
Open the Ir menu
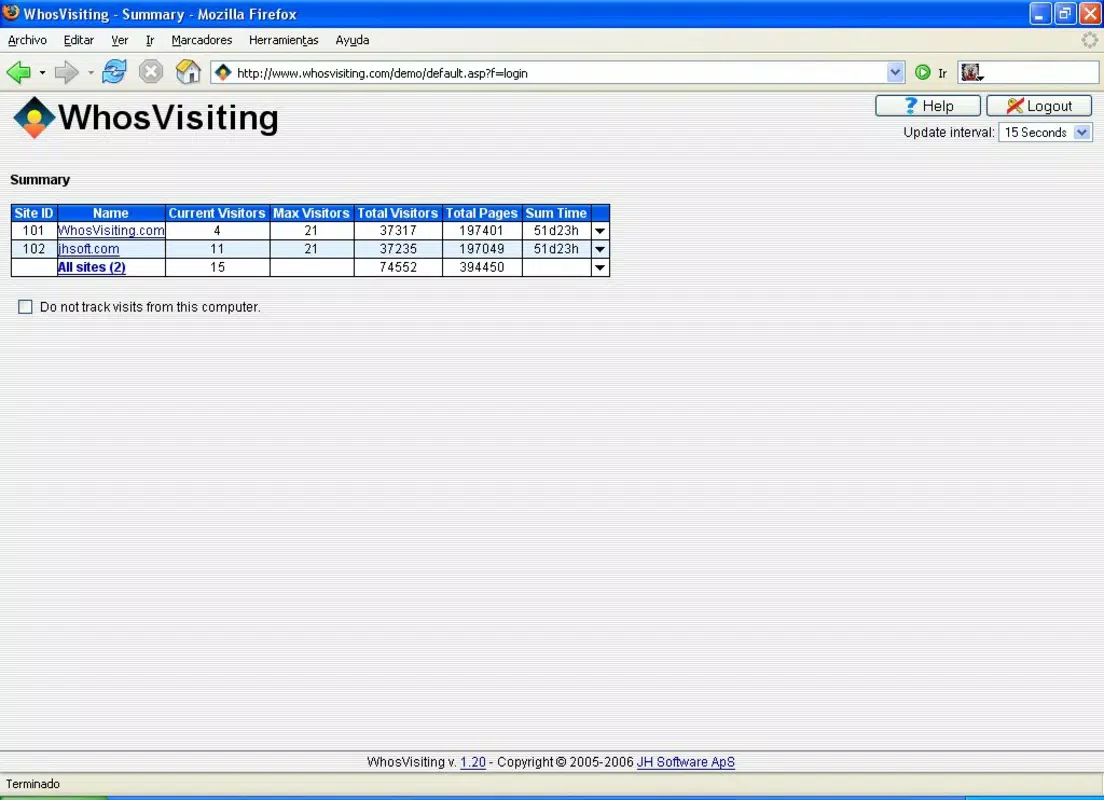pyautogui.click(x=150, y=40)
